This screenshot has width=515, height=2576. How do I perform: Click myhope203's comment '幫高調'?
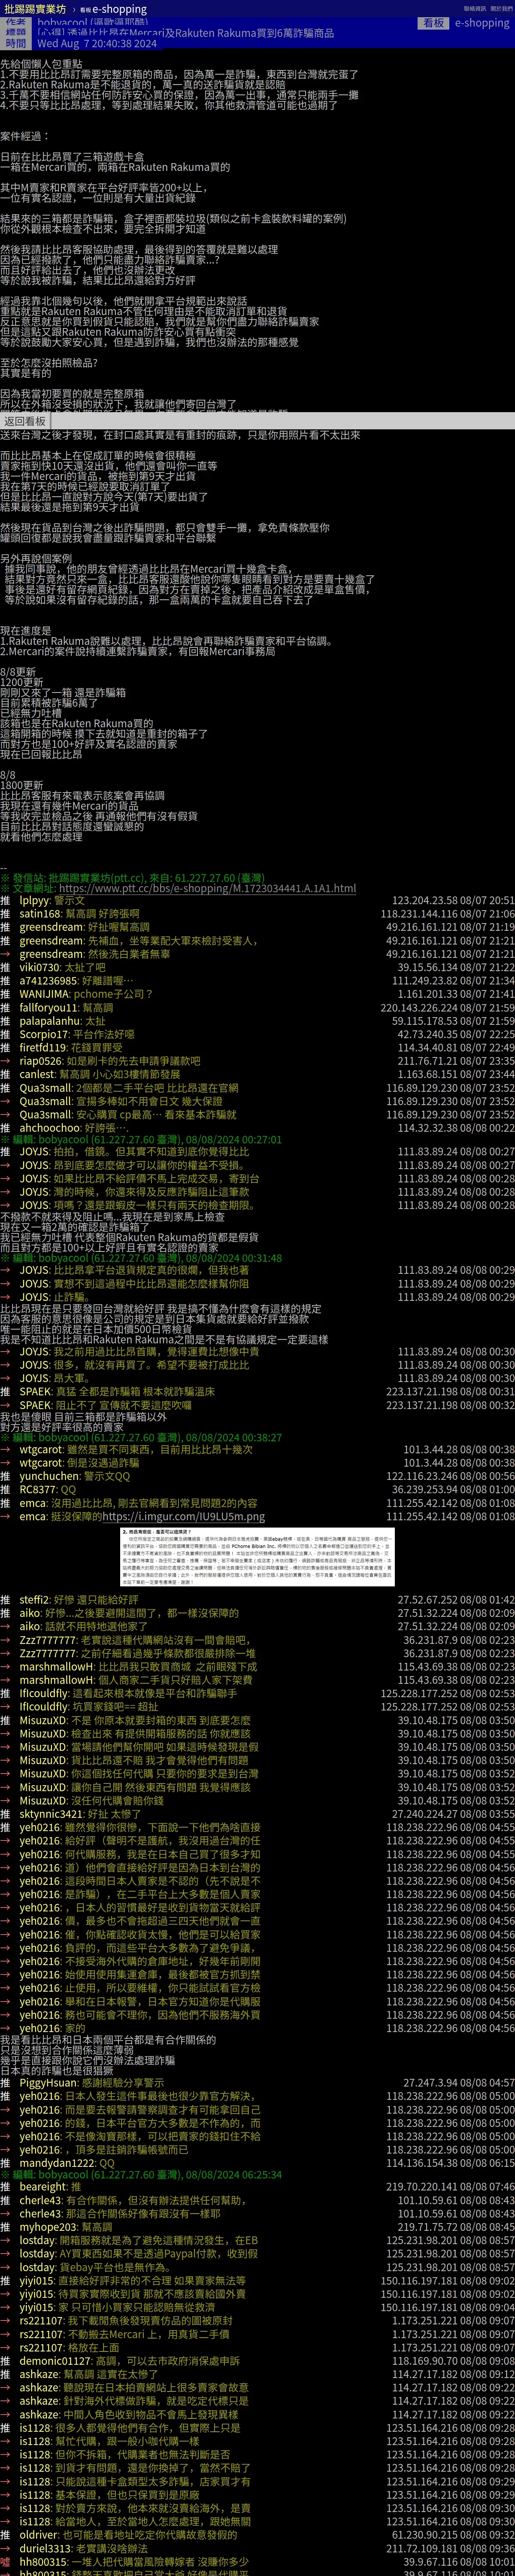(96, 2227)
